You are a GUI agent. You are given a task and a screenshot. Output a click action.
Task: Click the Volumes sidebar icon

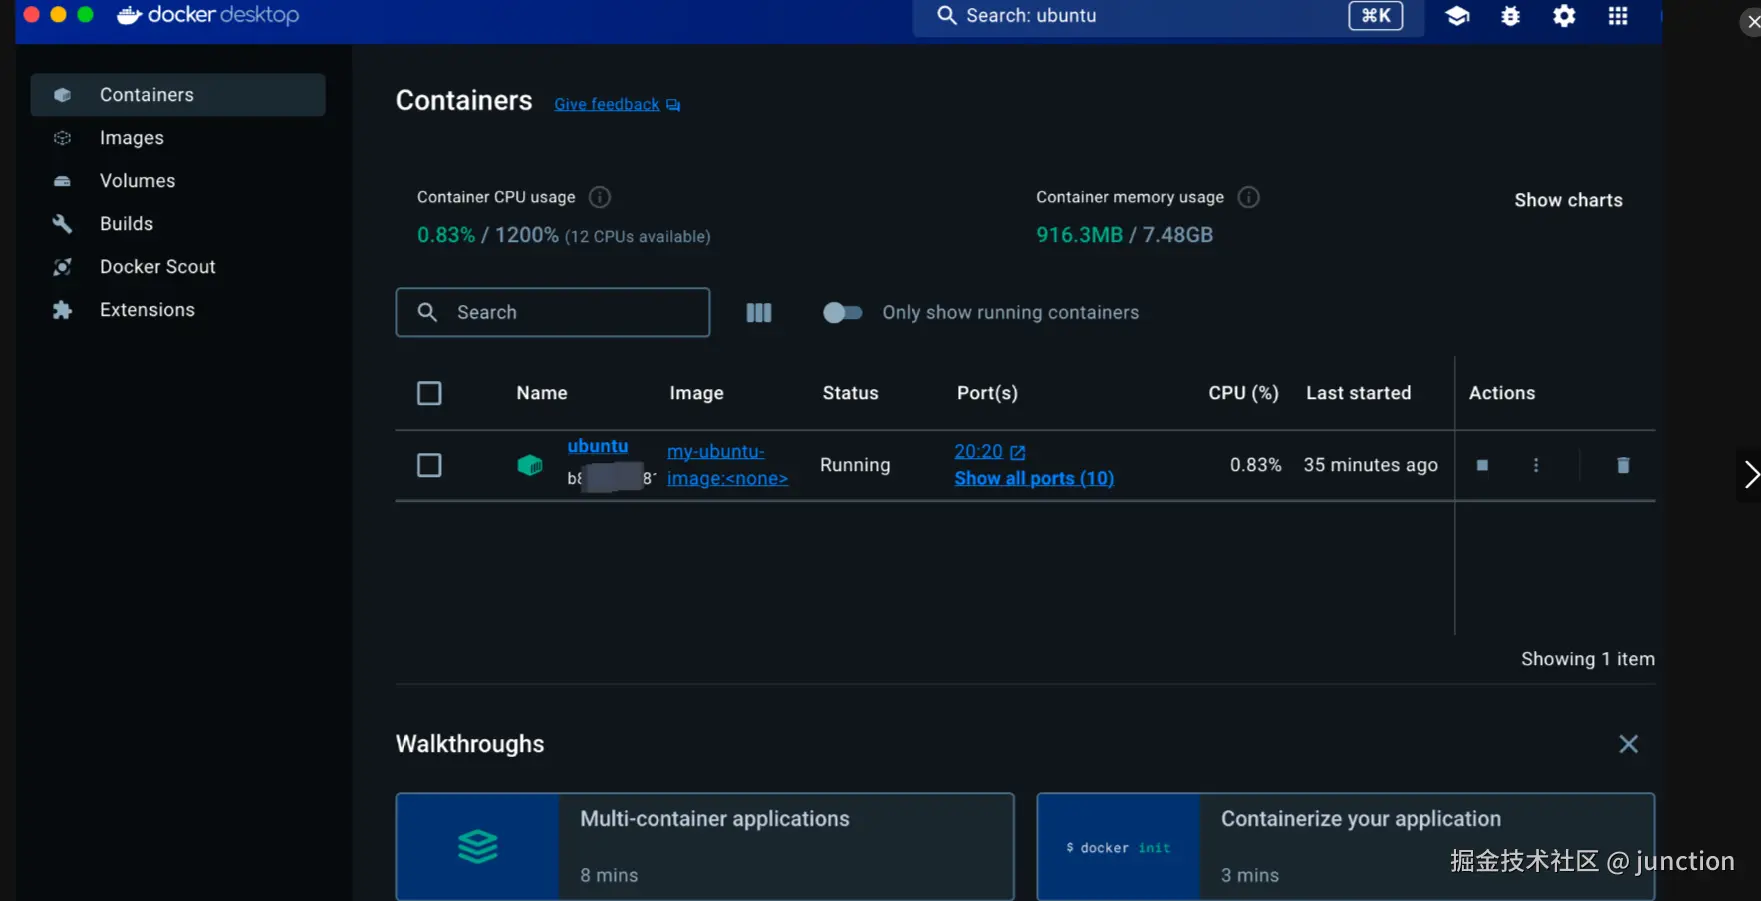[62, 181]
